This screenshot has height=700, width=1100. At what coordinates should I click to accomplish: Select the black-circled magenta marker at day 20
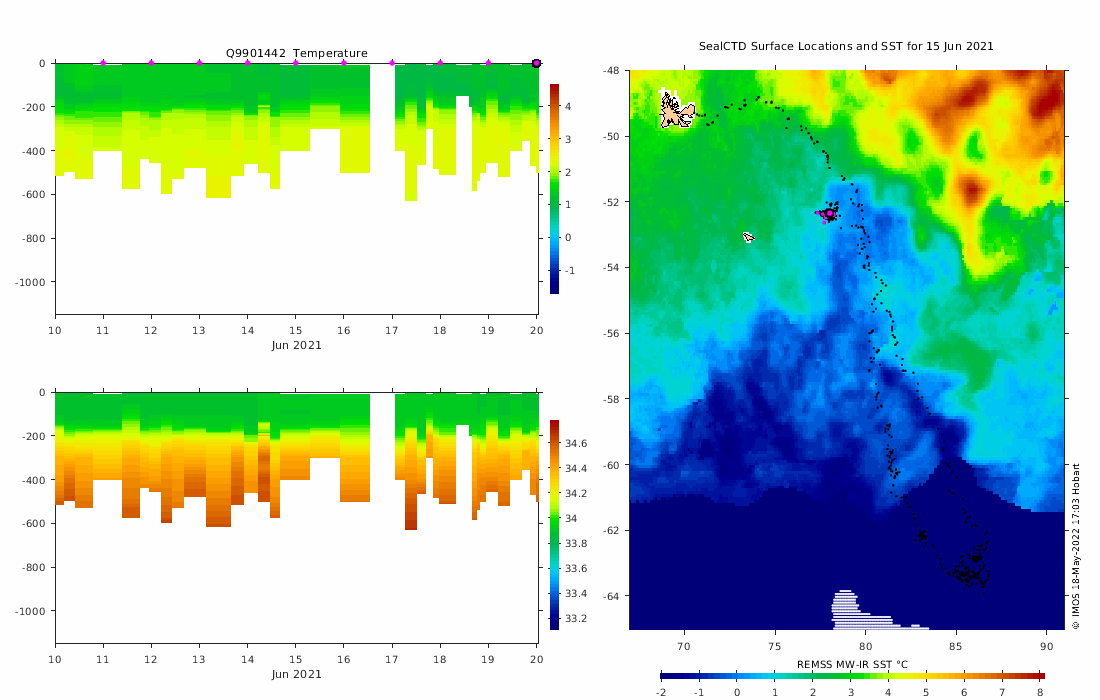tap(537, 63)
